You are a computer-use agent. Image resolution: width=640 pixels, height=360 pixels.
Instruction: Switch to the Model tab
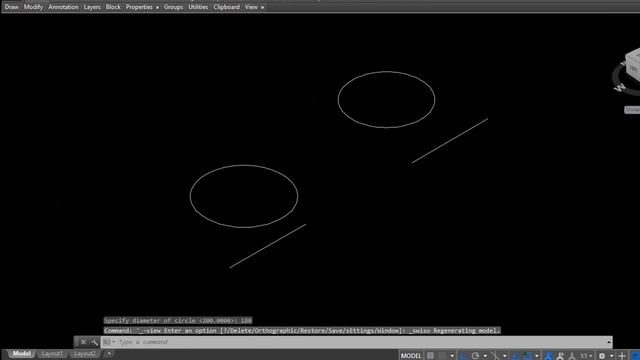21,353
